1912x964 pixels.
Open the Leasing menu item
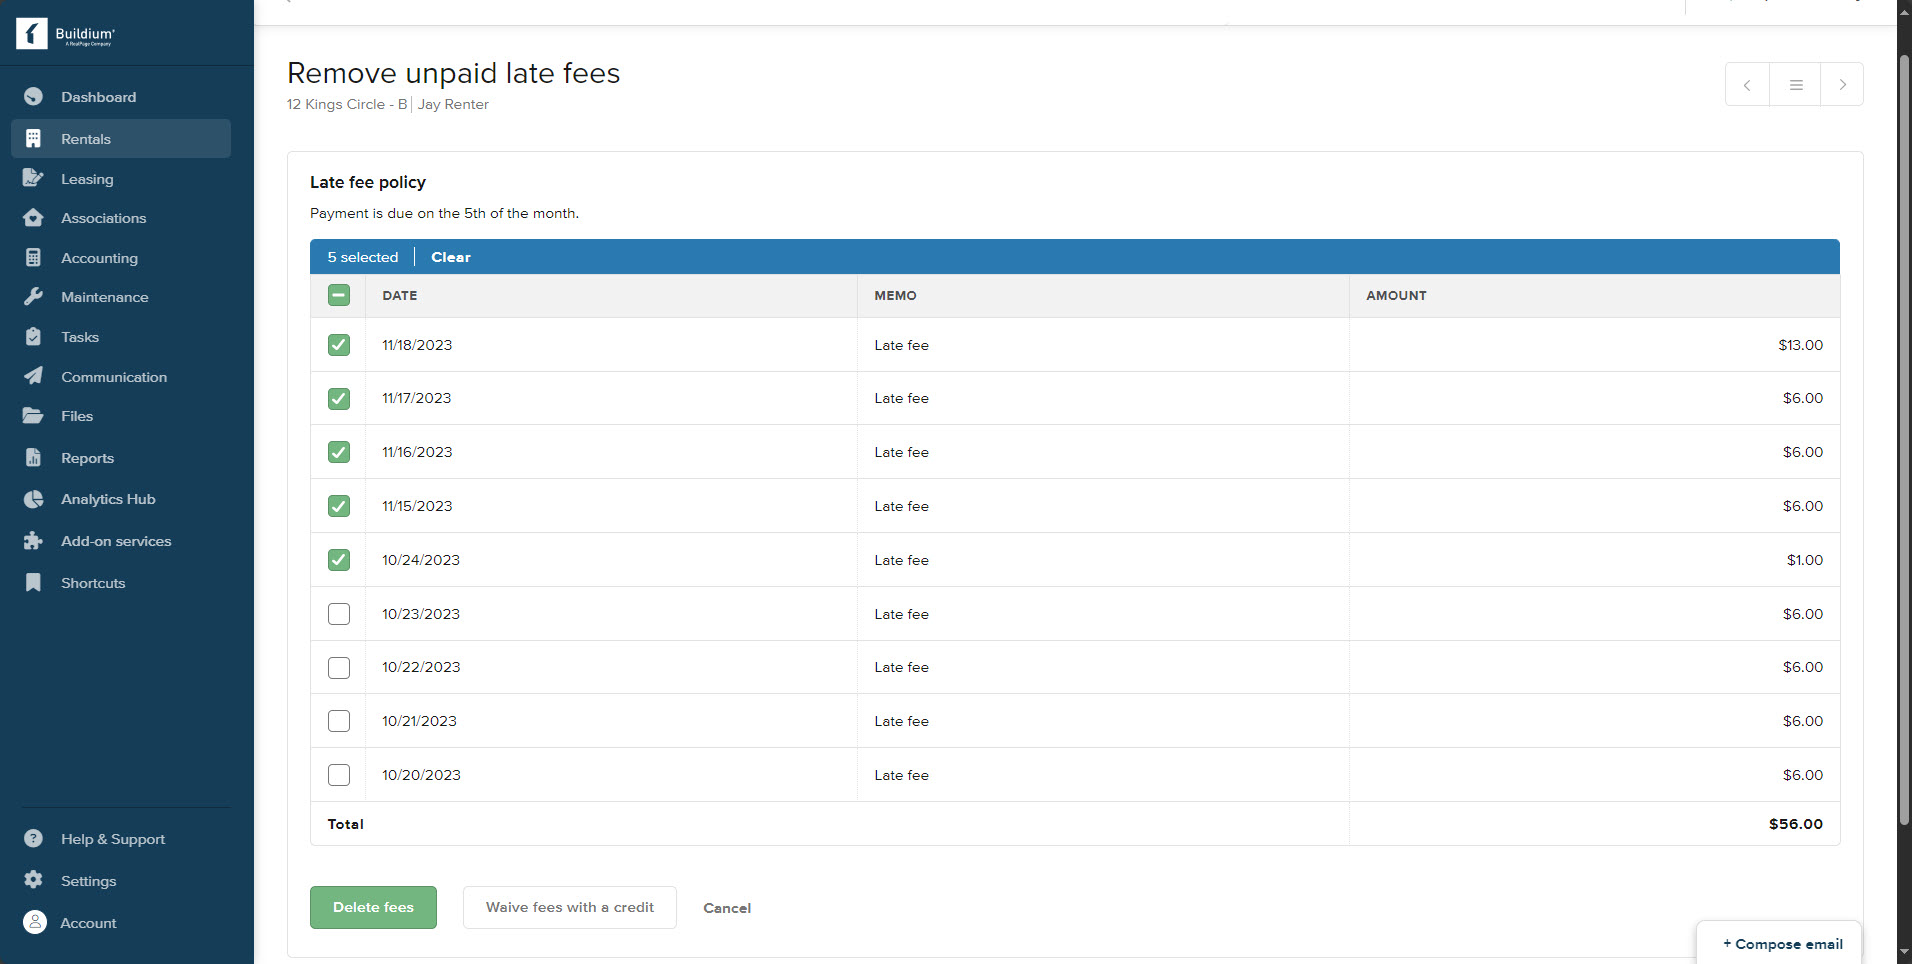pos(121,179)
